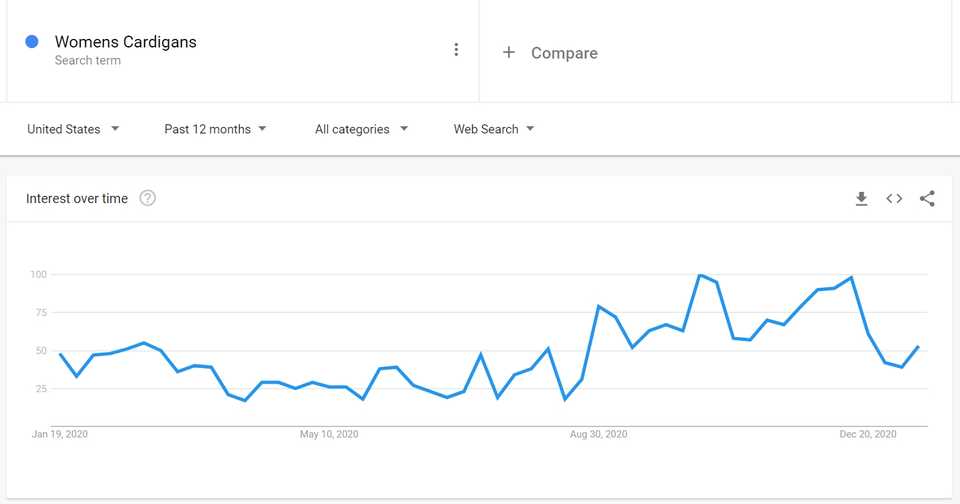Expand the All categories dropdown
The height and width of the screenshot is (504, 960).
coord(361,129)
